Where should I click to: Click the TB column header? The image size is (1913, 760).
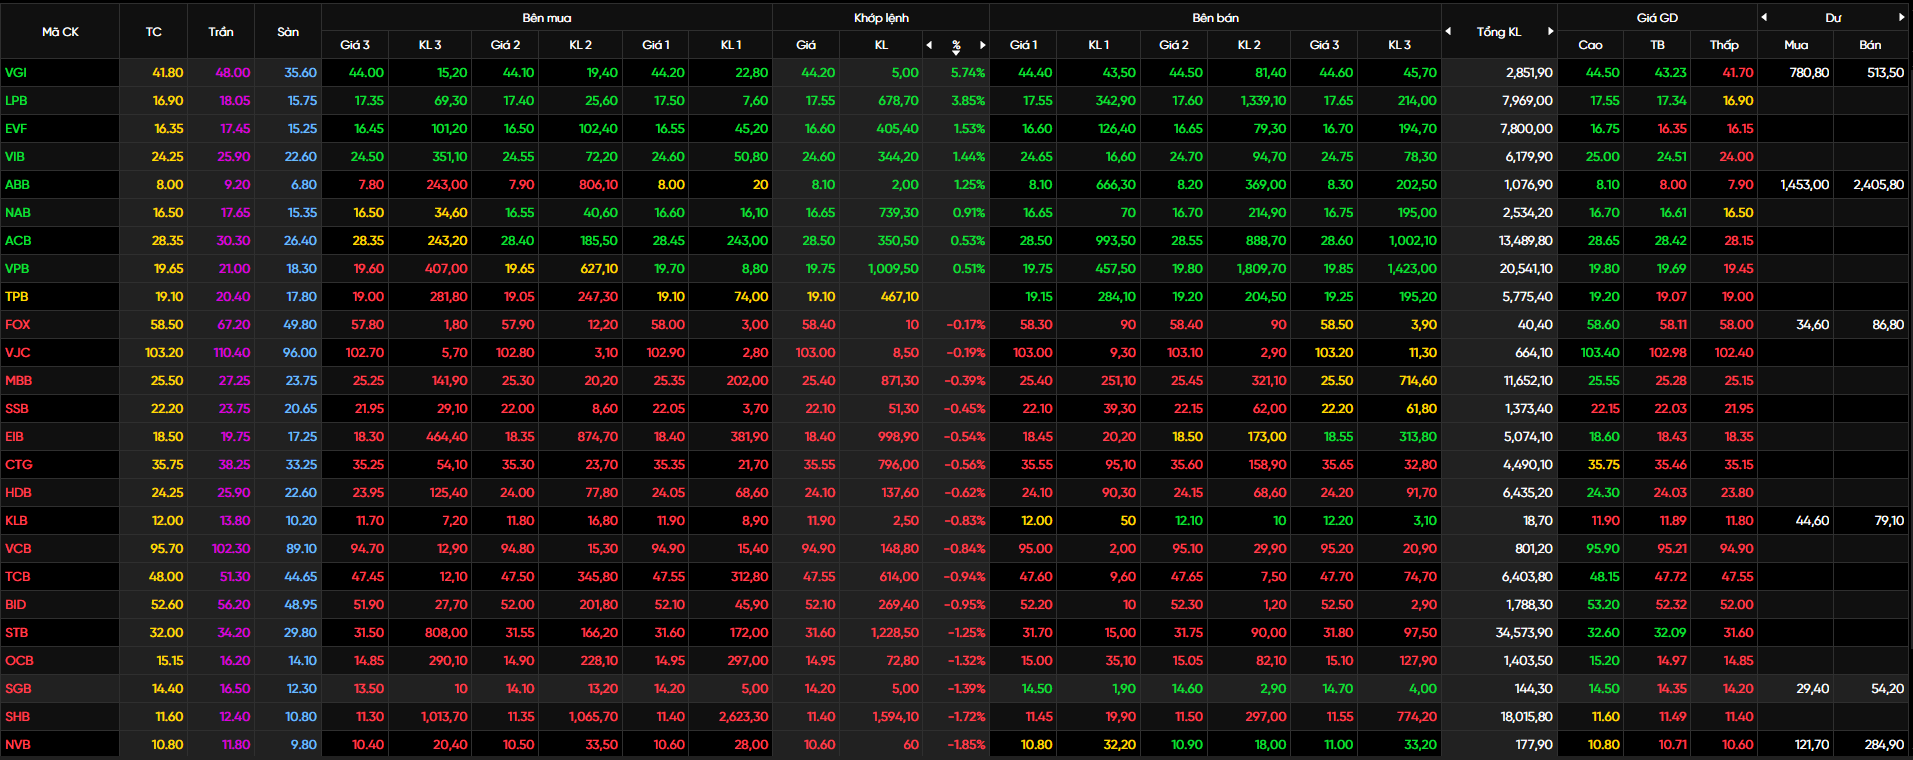click(1657, 45)
